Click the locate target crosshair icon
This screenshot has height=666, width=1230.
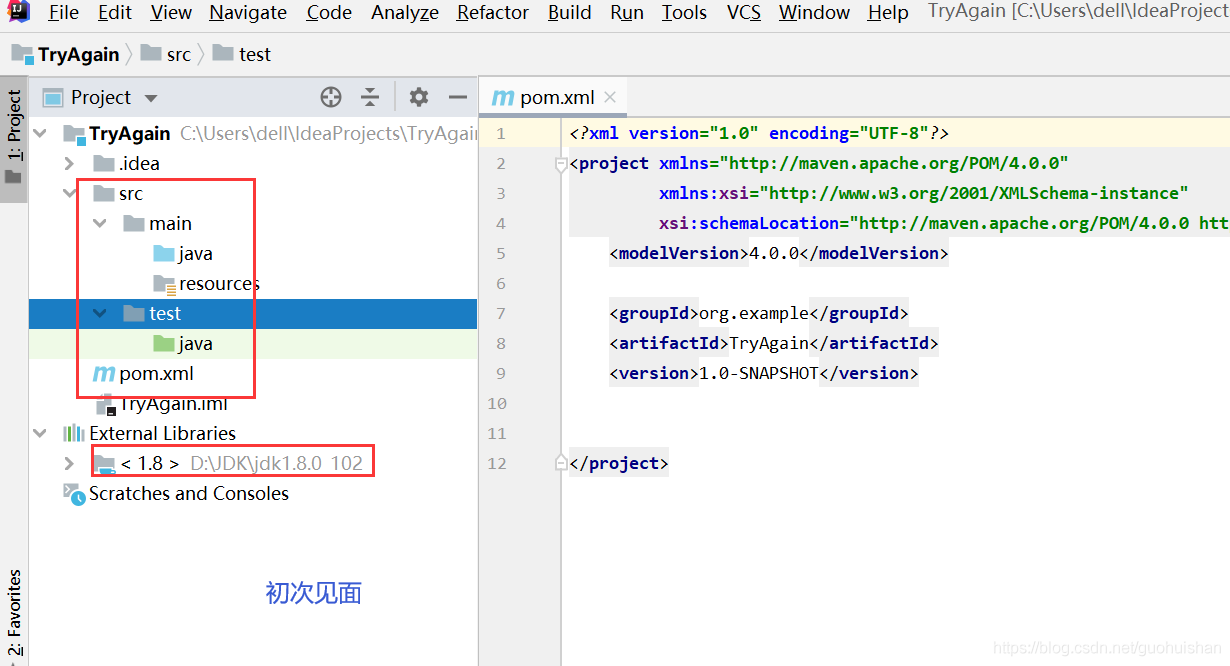(x=331, y=97)
